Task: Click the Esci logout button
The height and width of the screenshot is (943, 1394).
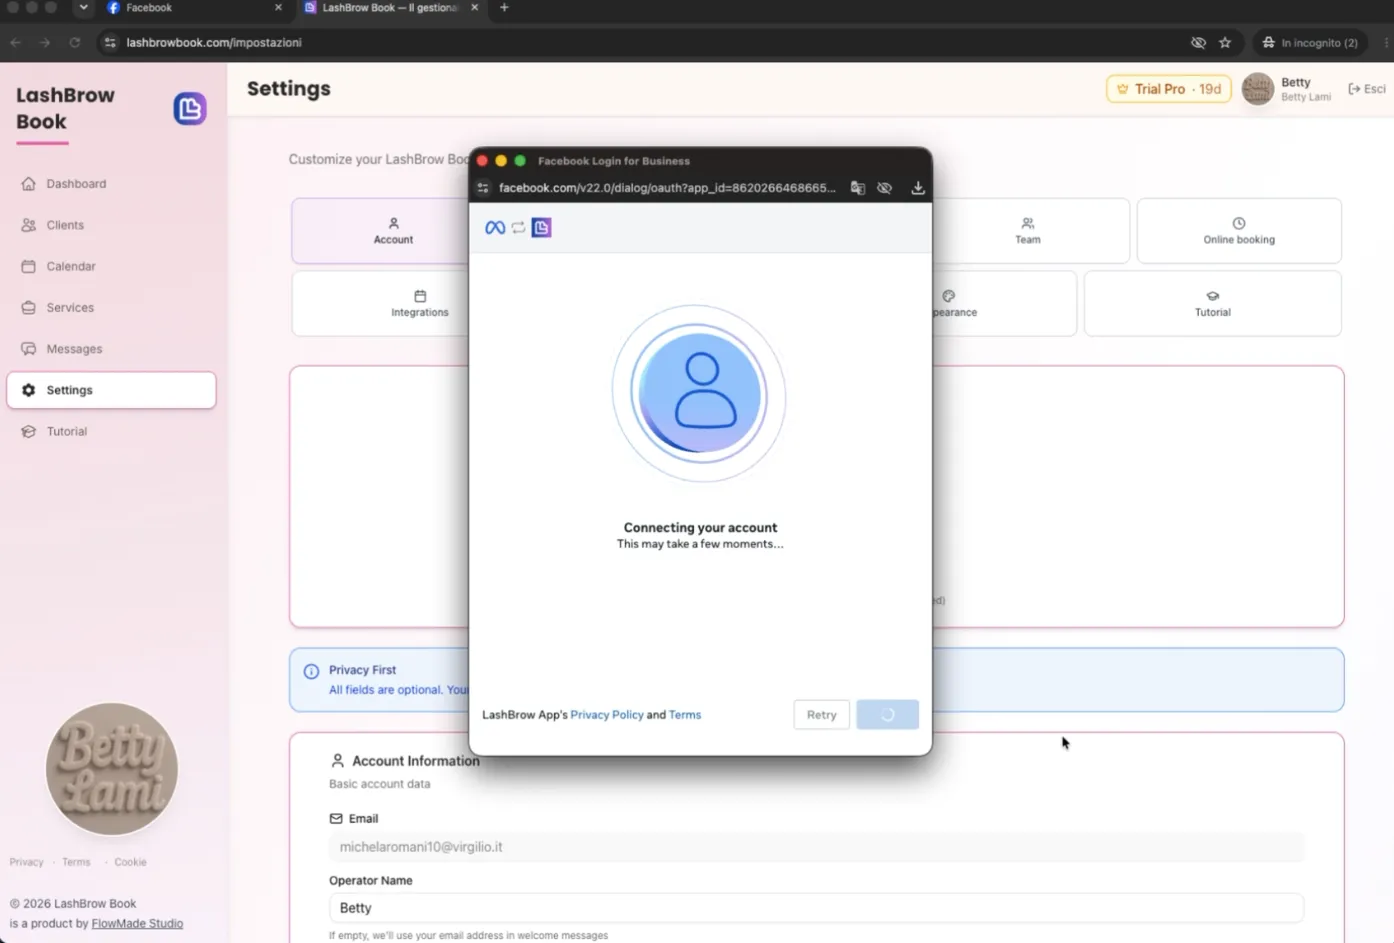Action: 1367,89
